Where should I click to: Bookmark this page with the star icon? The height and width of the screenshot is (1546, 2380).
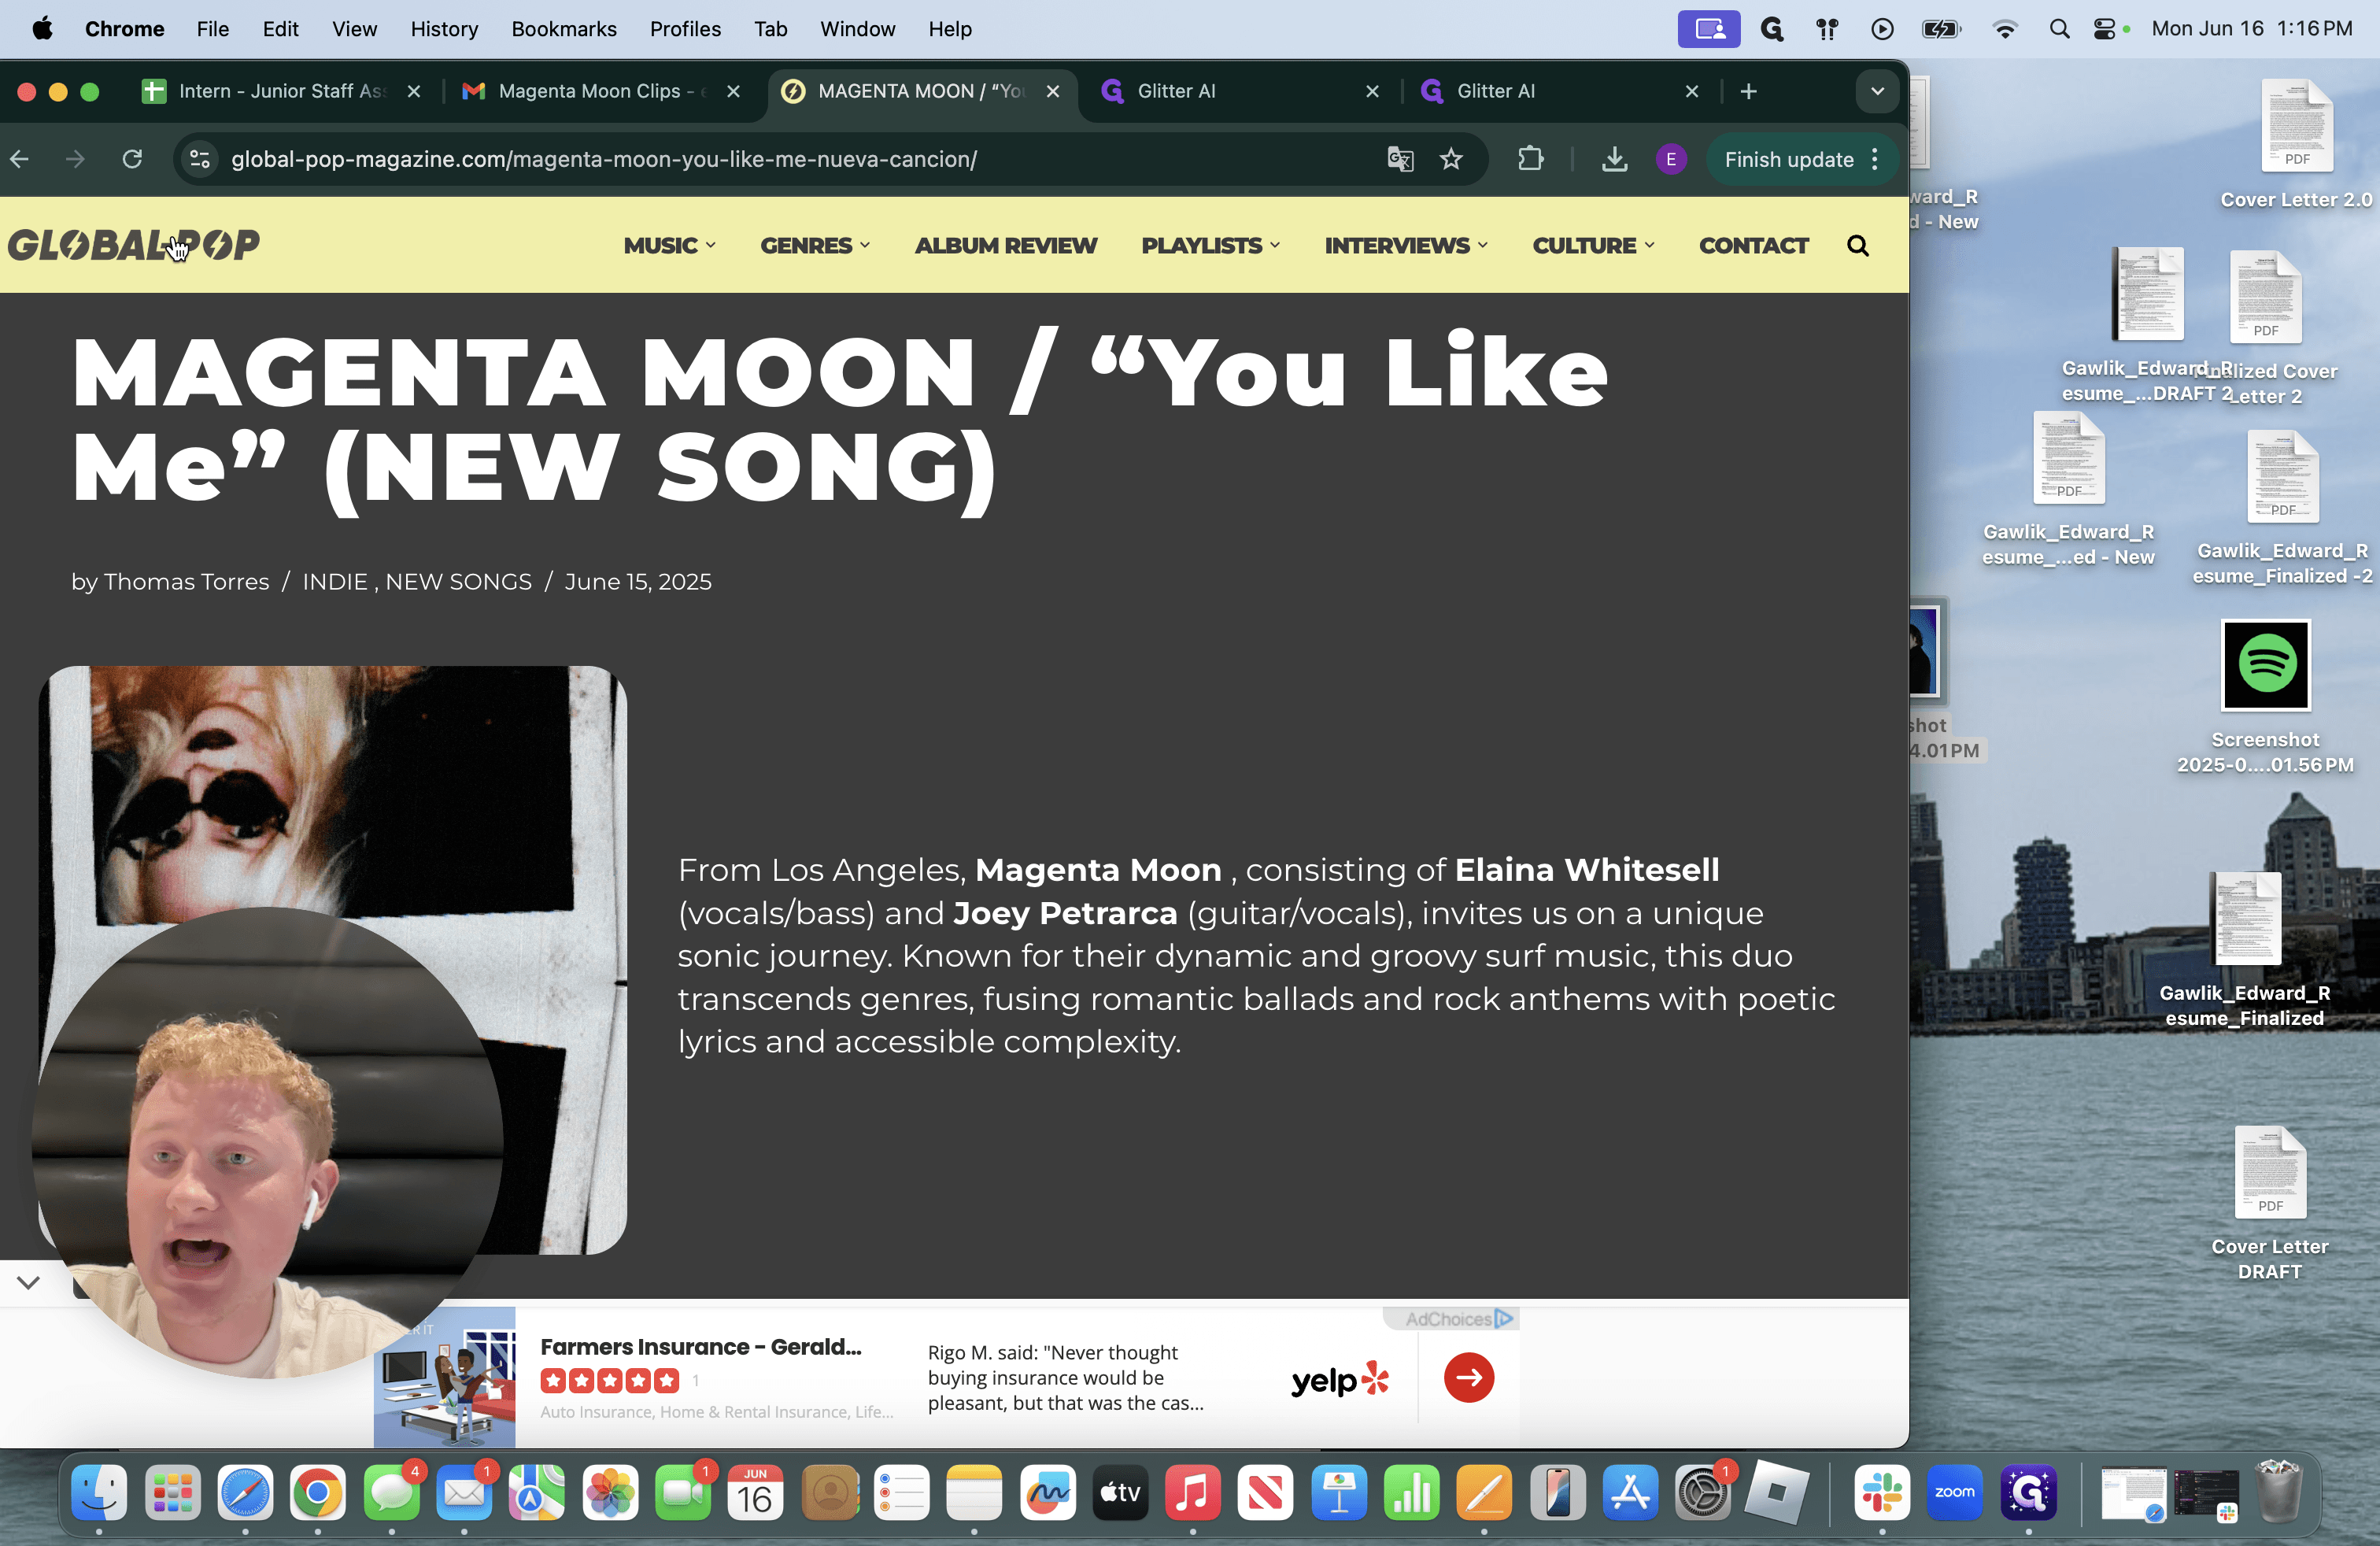coord(1451,159)
